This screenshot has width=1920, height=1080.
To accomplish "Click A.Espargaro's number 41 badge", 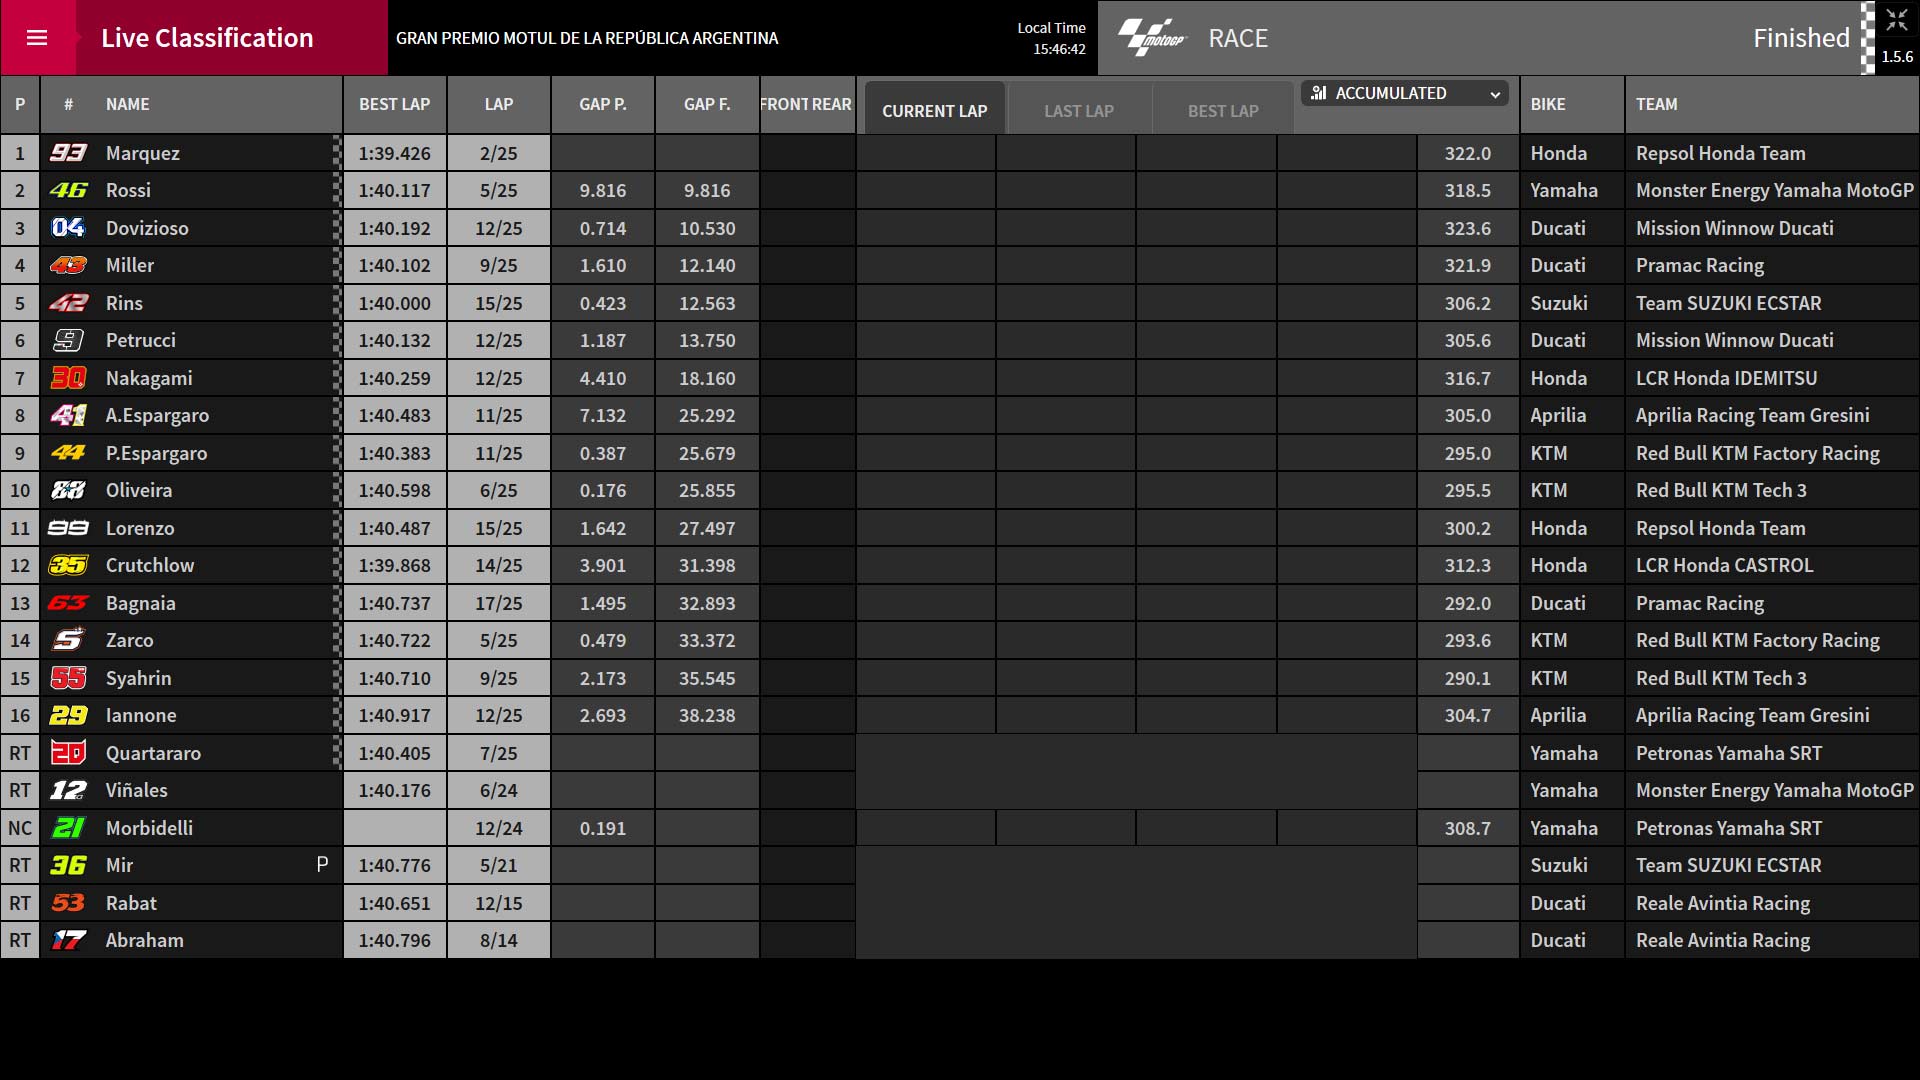I will (68, 415).
